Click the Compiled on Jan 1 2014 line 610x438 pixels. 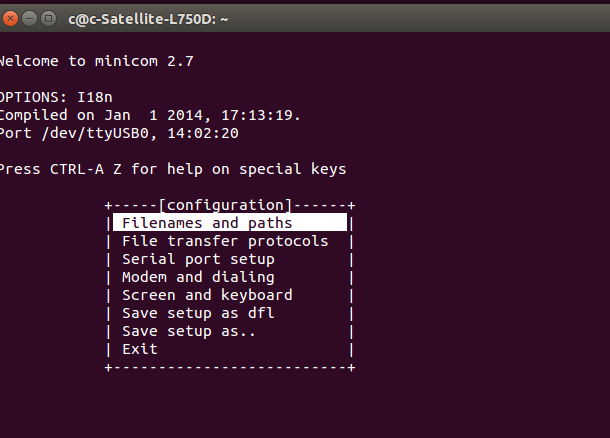(x=150, y=115)
